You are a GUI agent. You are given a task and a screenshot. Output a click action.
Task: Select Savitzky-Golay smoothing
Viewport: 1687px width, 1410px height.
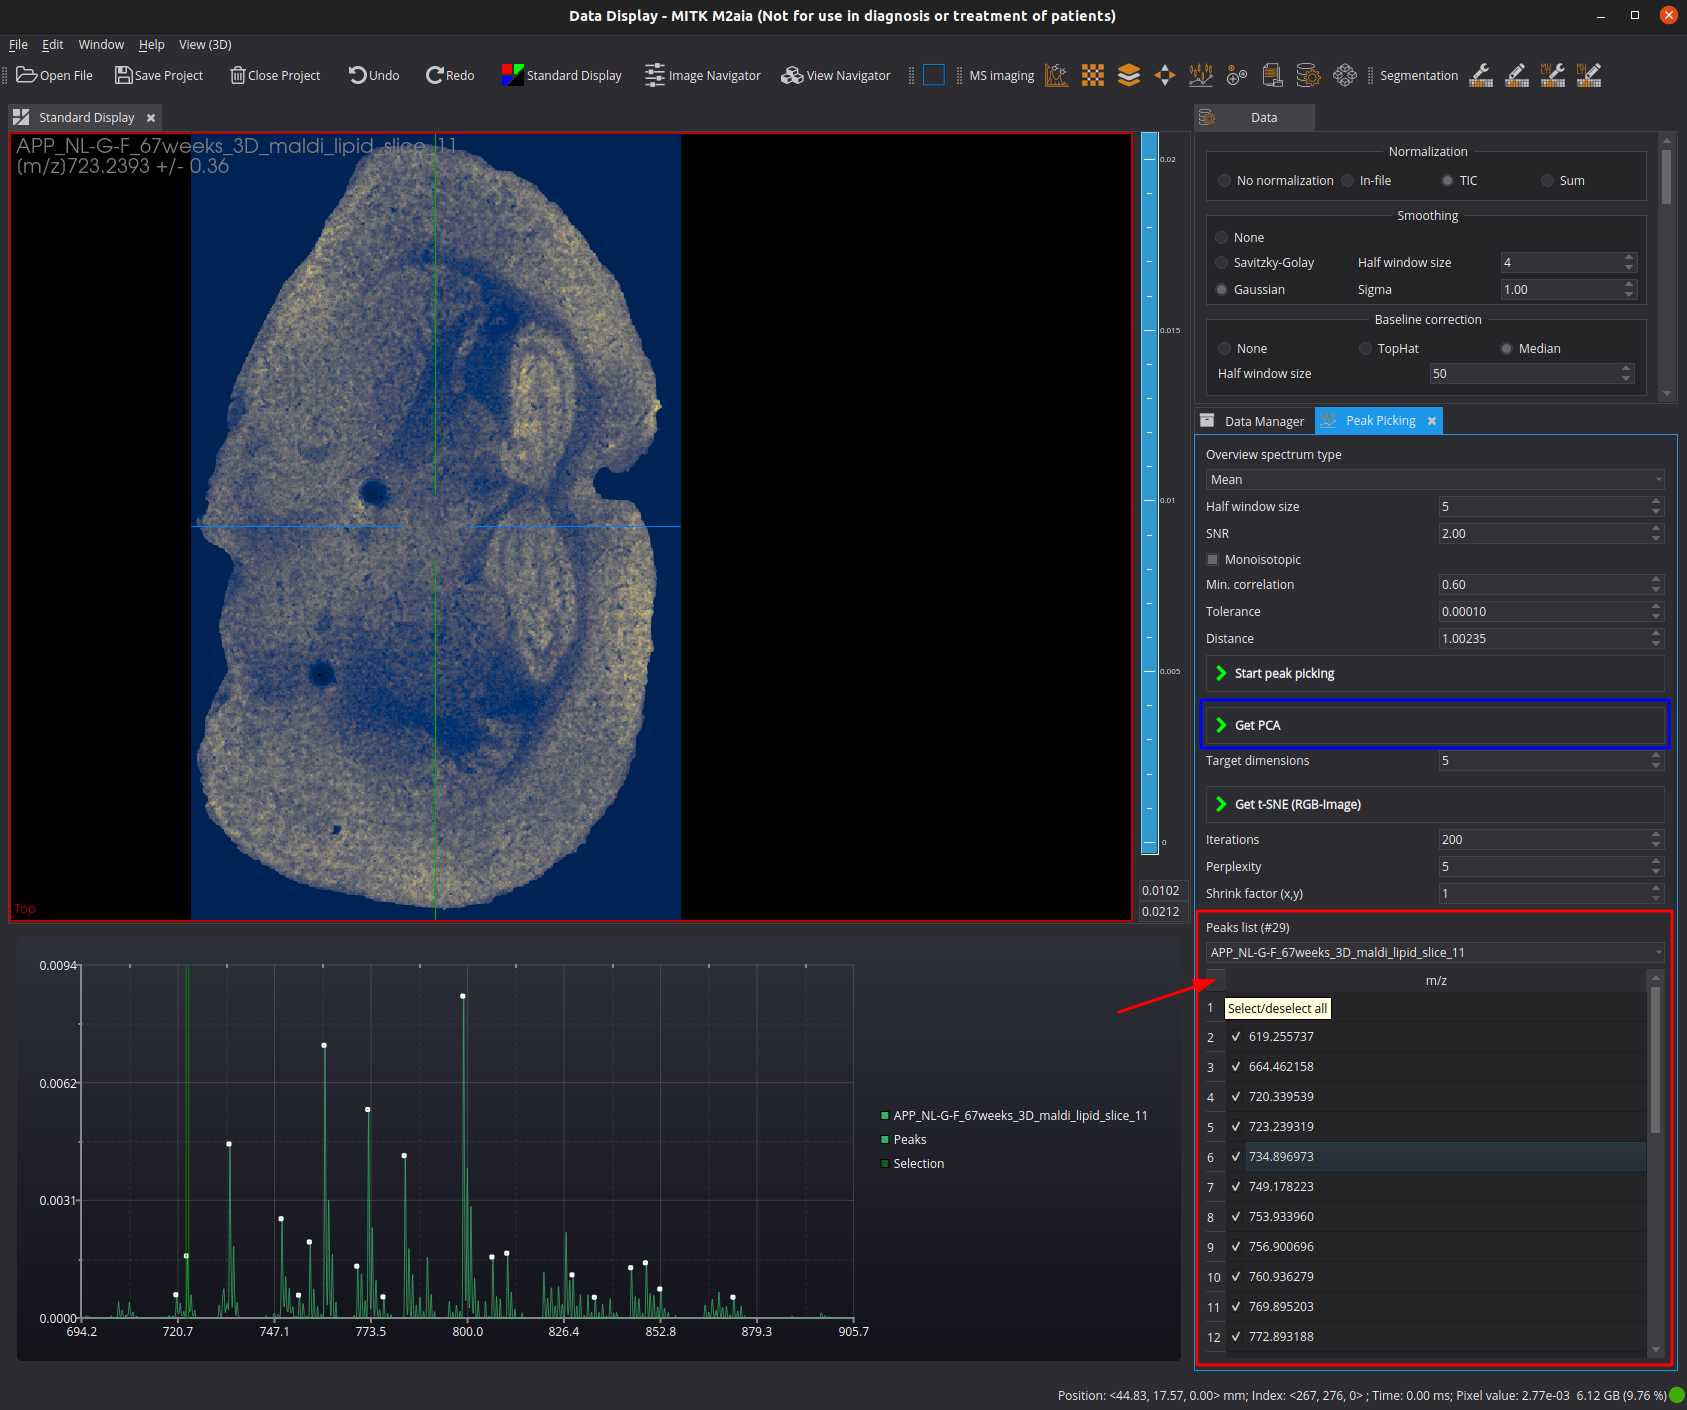coord(1221,262)
